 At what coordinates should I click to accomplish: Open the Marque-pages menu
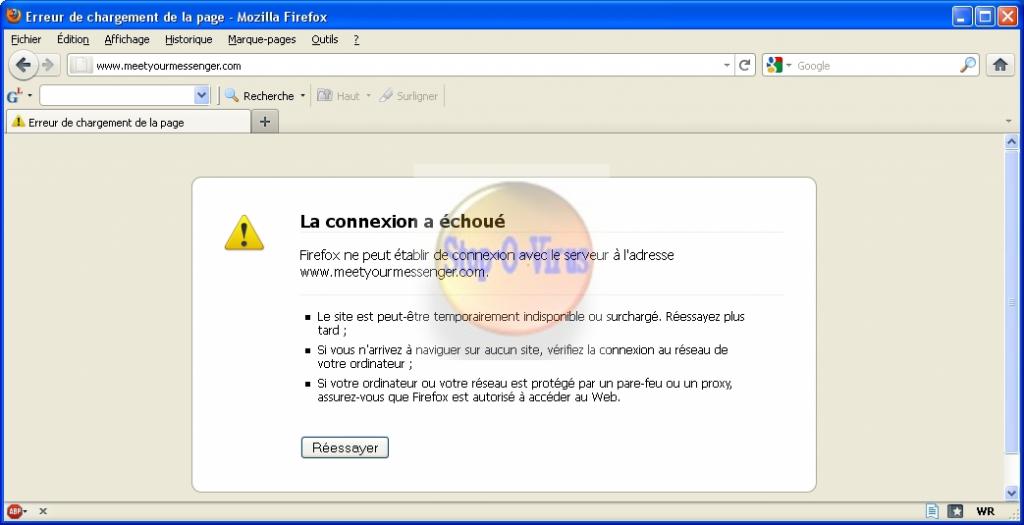click(262, 39)
